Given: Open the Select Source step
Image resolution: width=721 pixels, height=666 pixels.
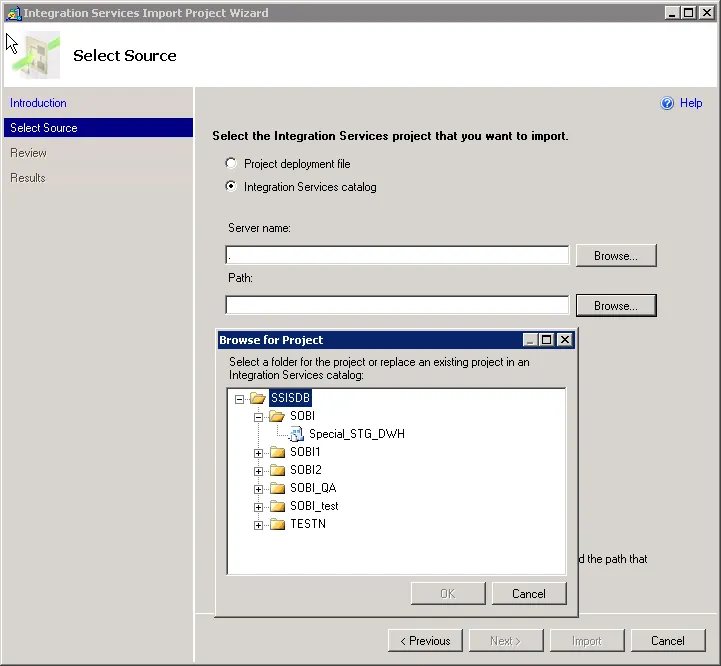Looking at the screenshot, I should (x=98, y=128).
